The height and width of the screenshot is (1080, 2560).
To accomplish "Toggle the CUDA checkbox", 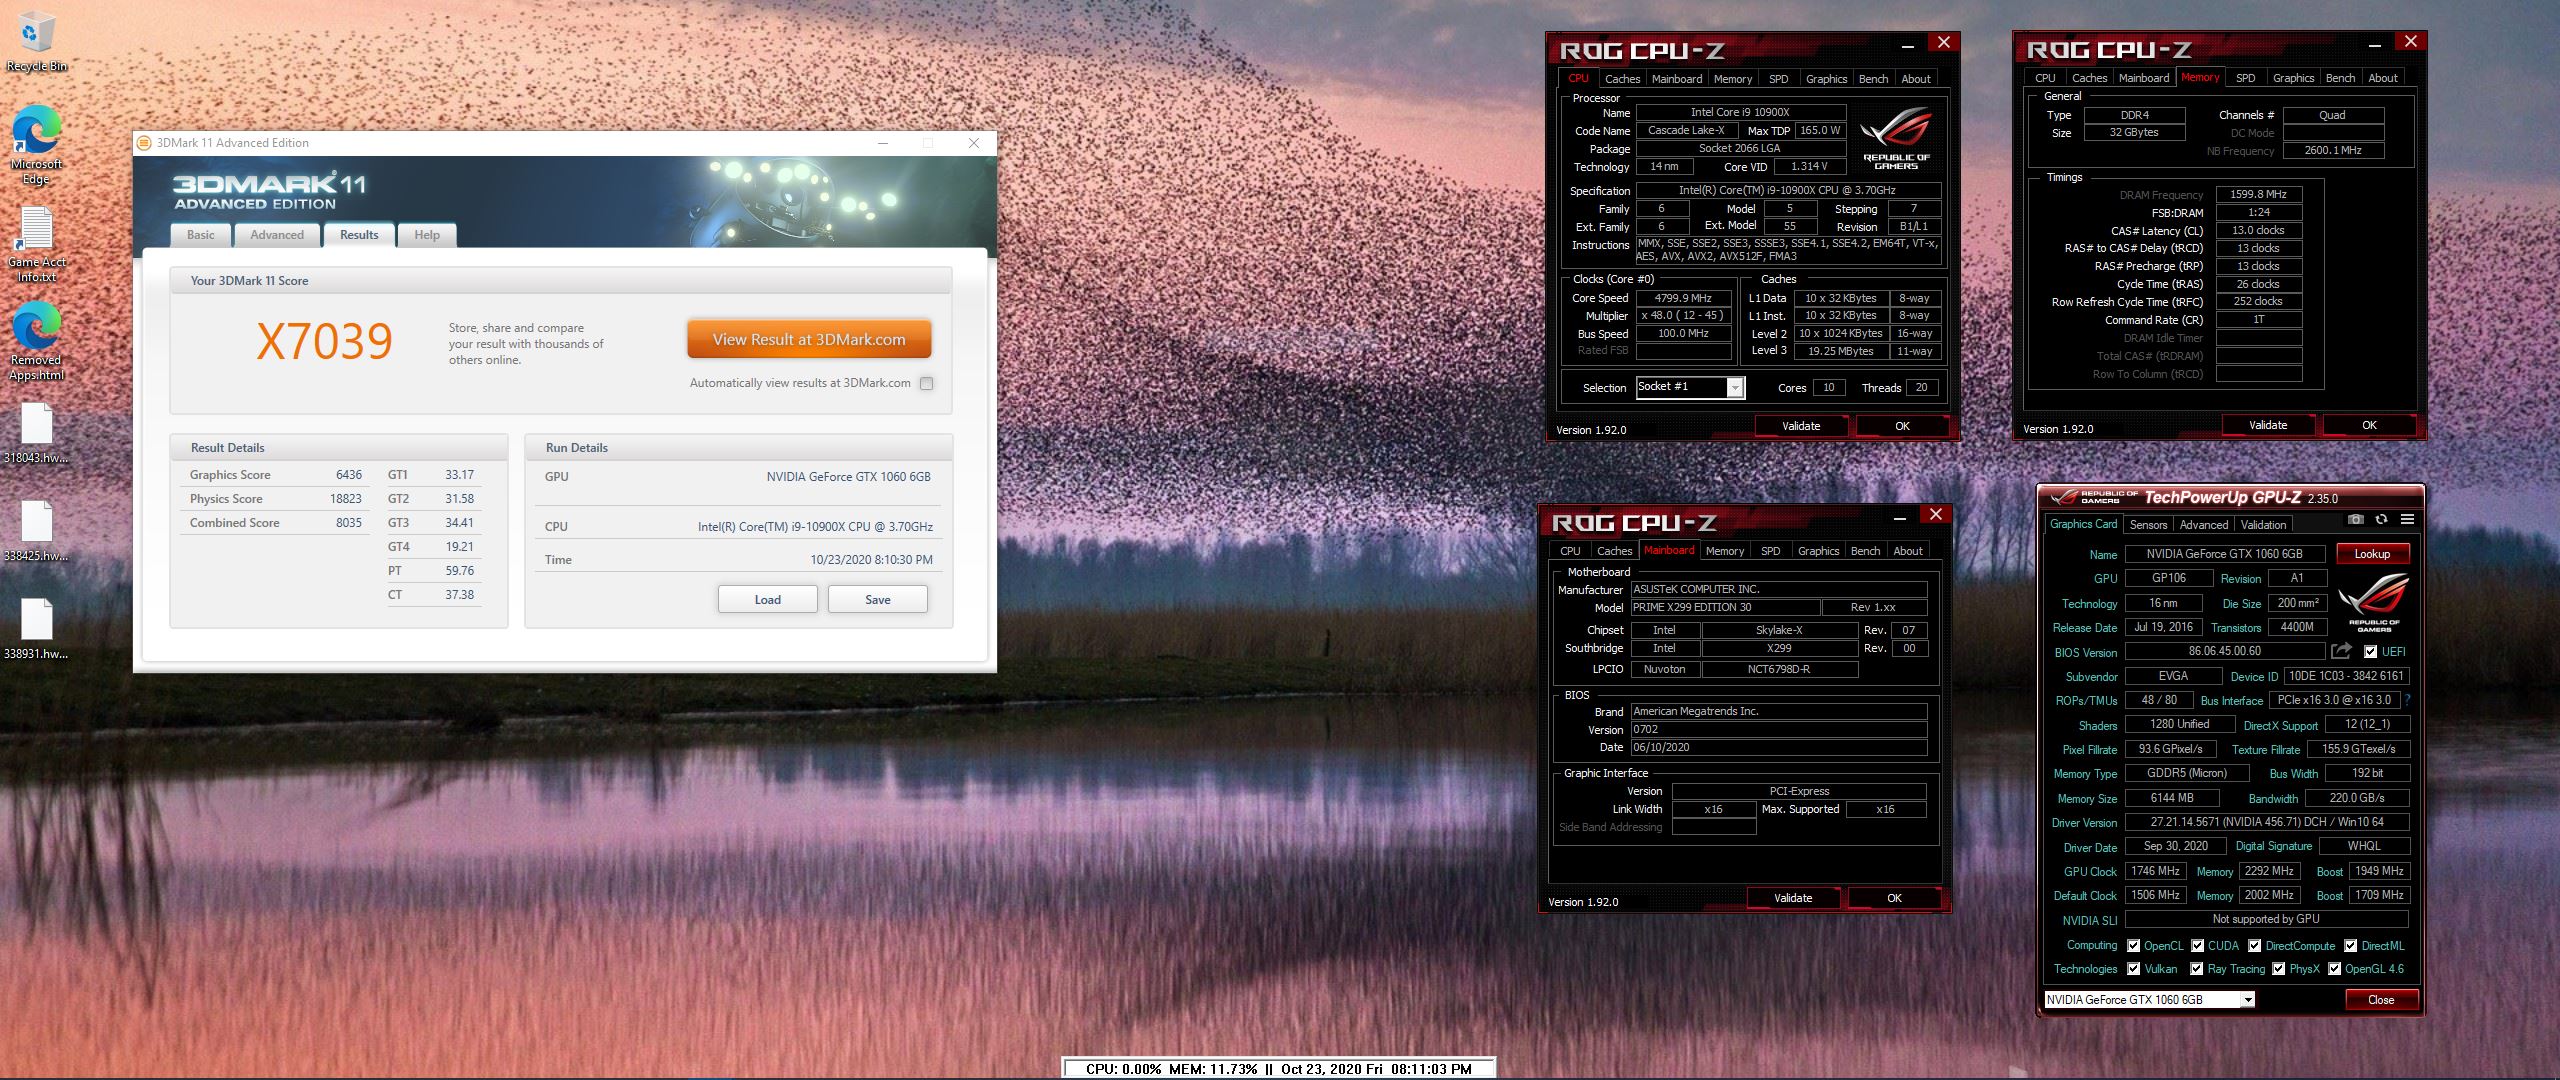I will click(x=2197, y=946).
